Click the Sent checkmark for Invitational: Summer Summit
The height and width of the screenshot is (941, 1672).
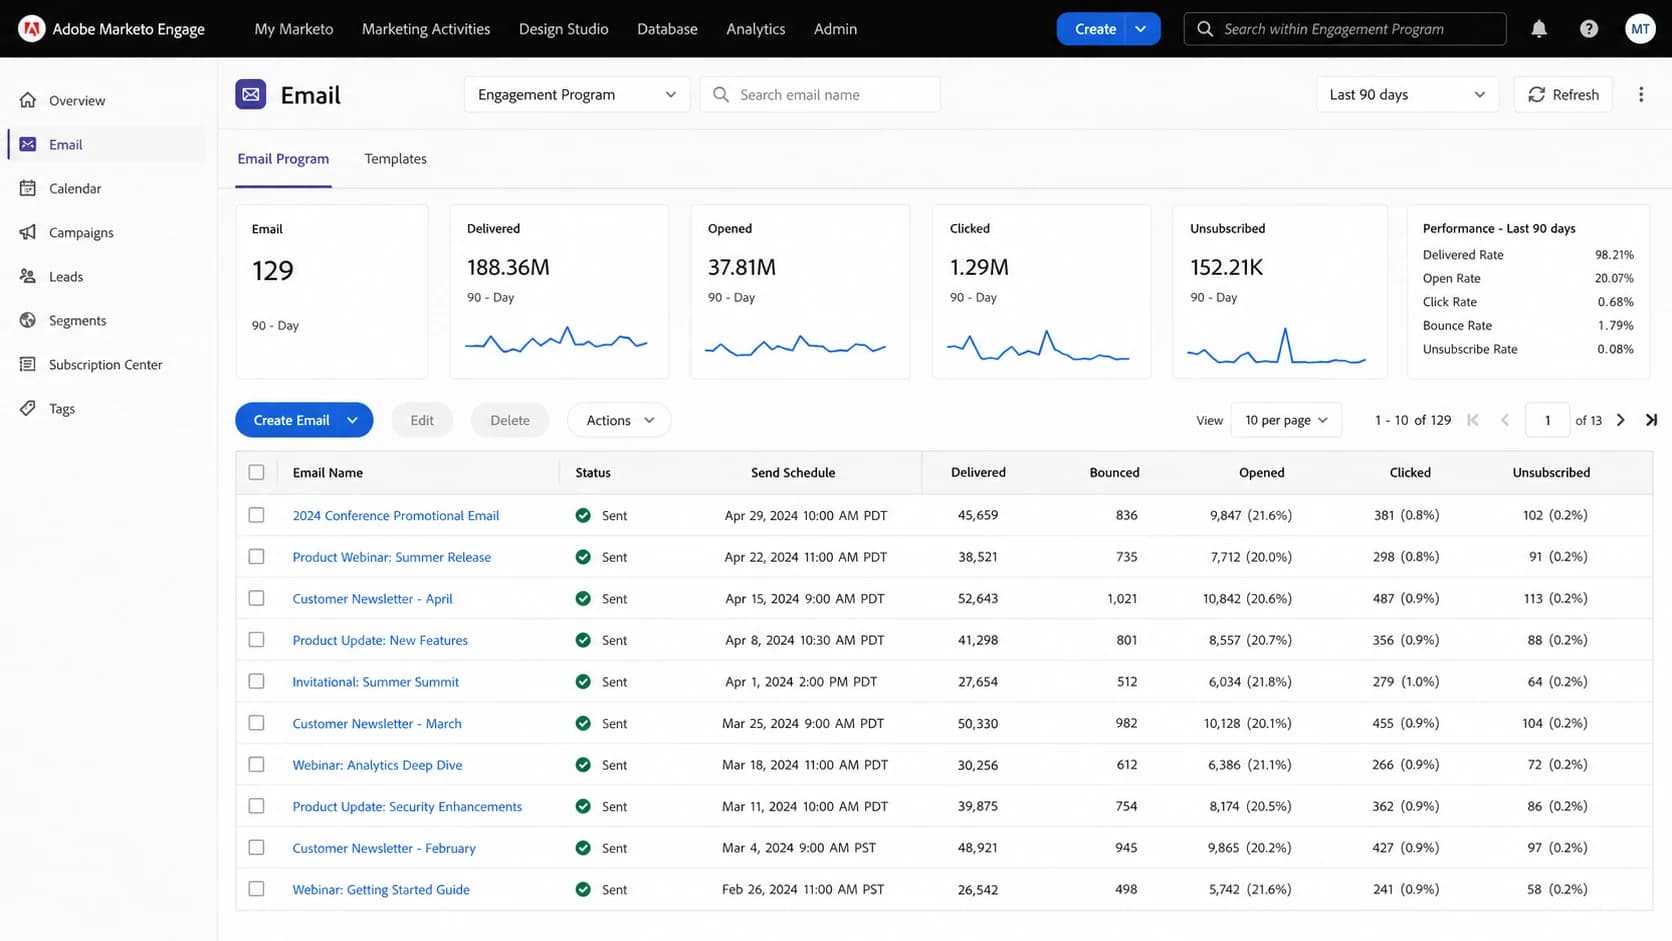point(583,682)
